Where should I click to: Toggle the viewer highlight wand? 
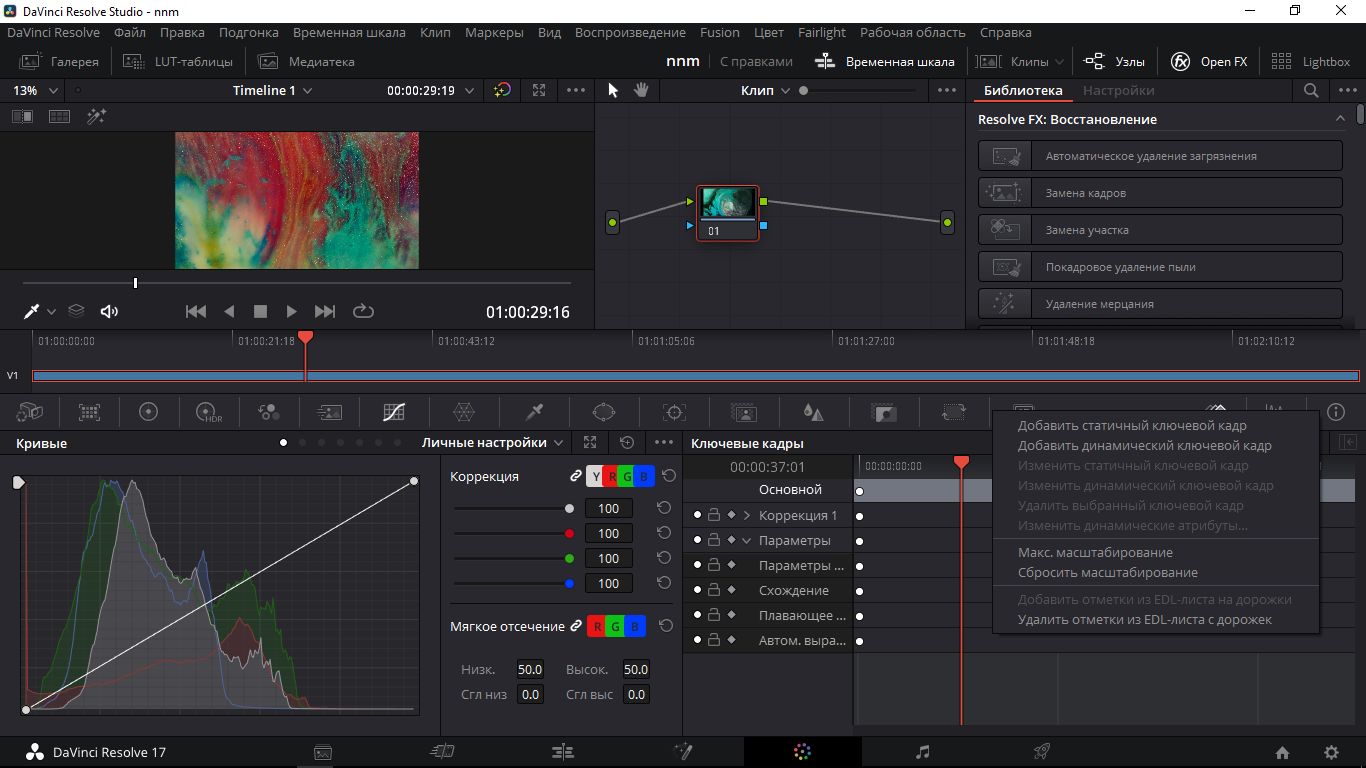coord(96,116)
